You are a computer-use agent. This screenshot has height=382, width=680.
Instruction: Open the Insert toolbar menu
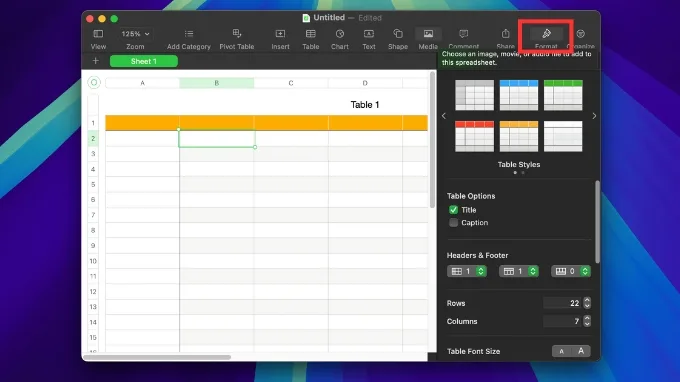pyautogui.click(x=280, y=34)
